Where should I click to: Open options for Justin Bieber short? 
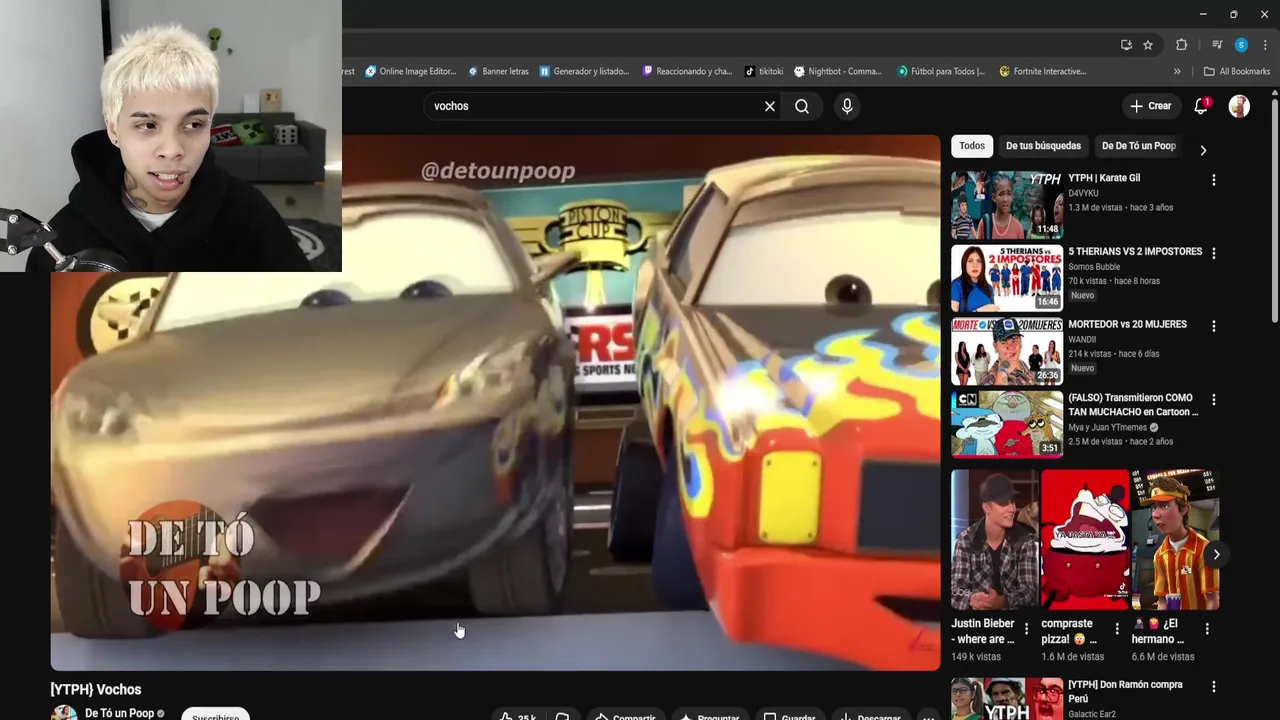(1026, 629)
